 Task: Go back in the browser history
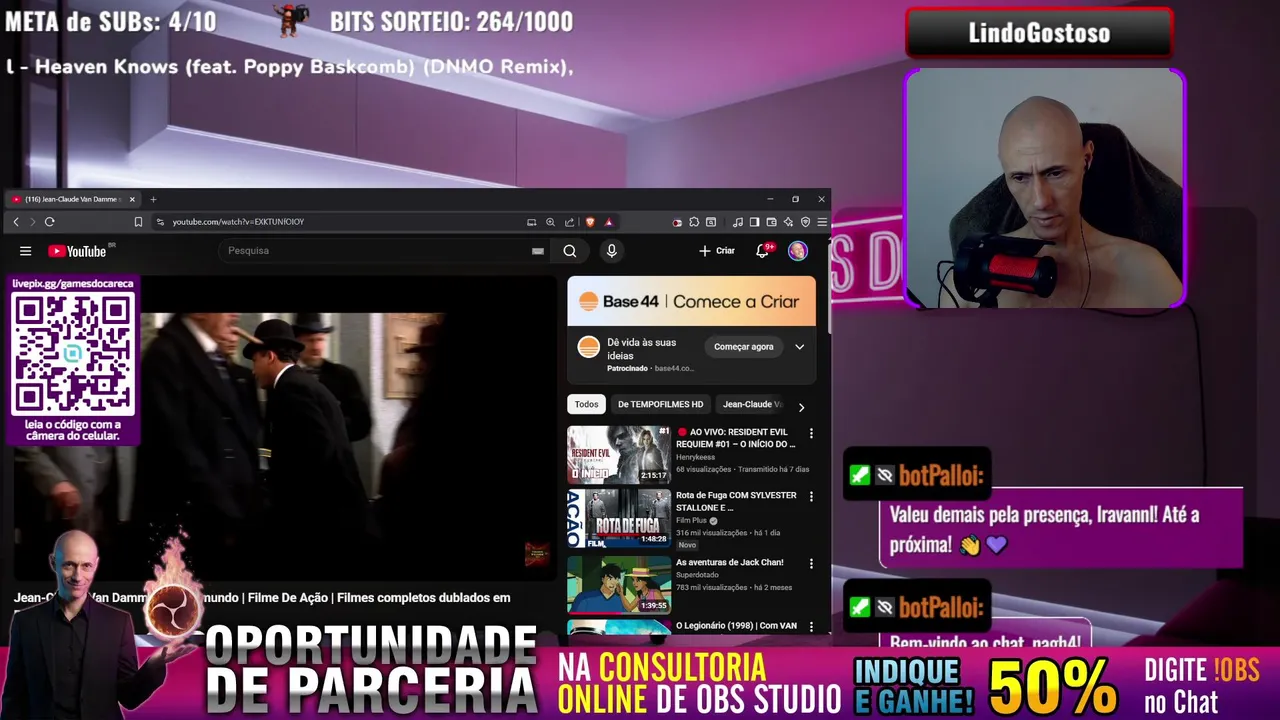coord(16,222)
